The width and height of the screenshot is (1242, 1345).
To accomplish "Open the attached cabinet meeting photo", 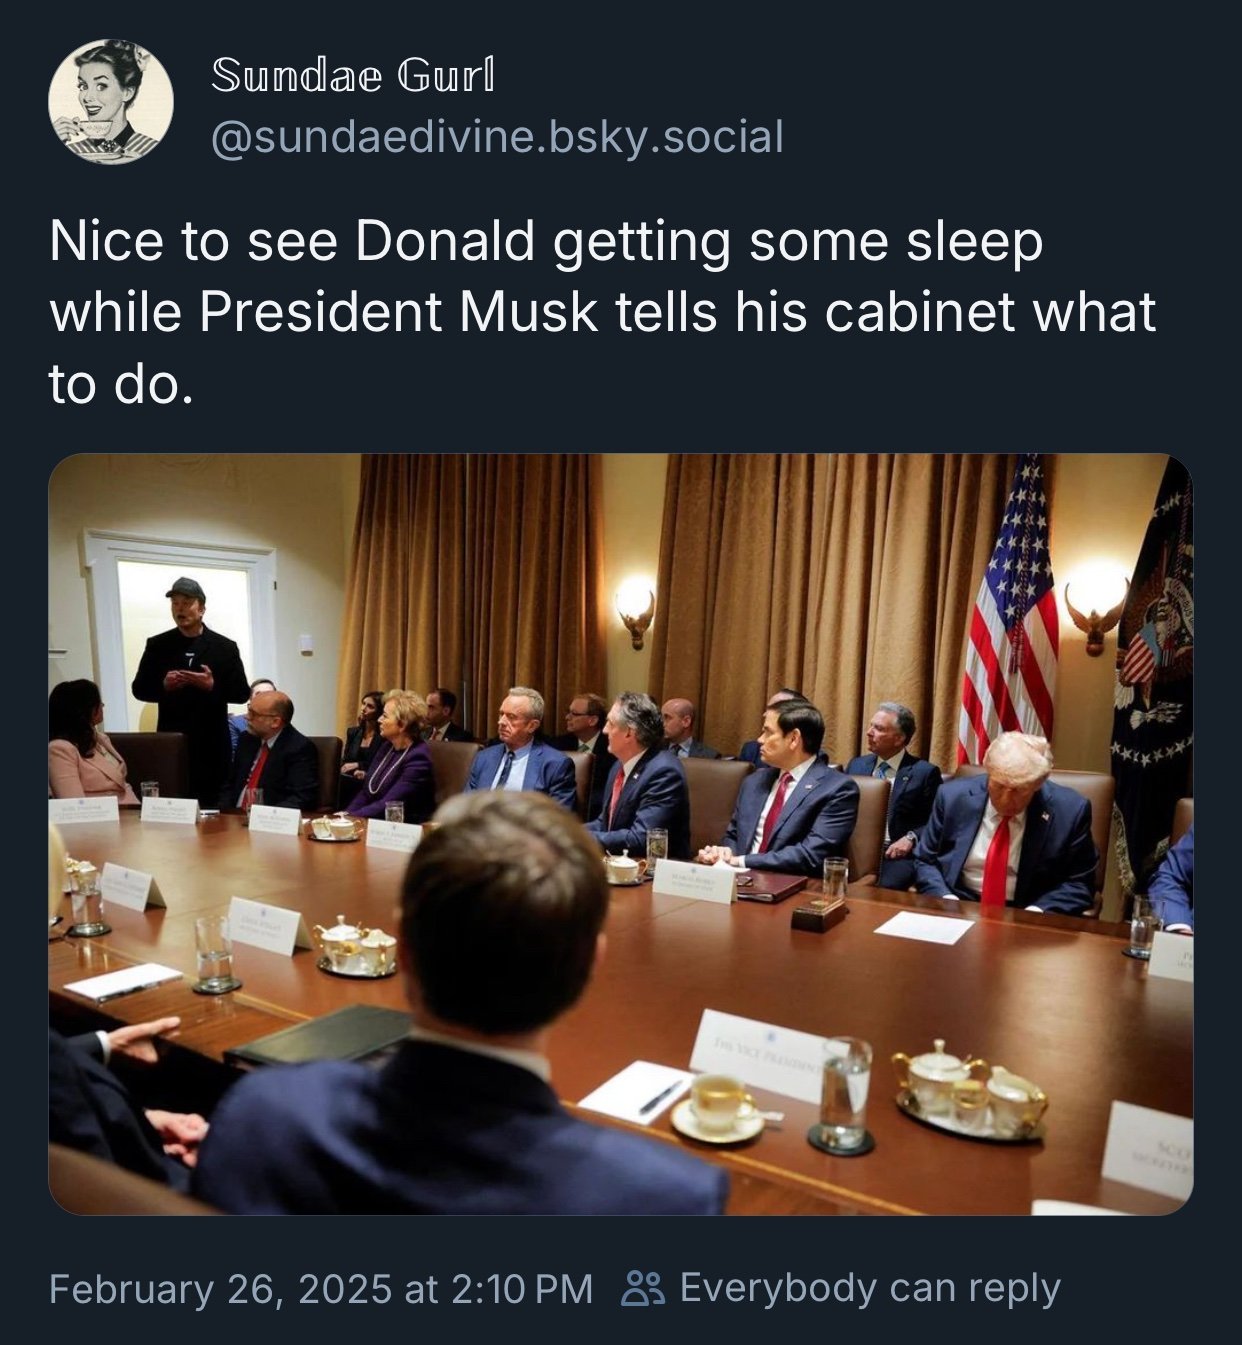I will pos(620,834).
